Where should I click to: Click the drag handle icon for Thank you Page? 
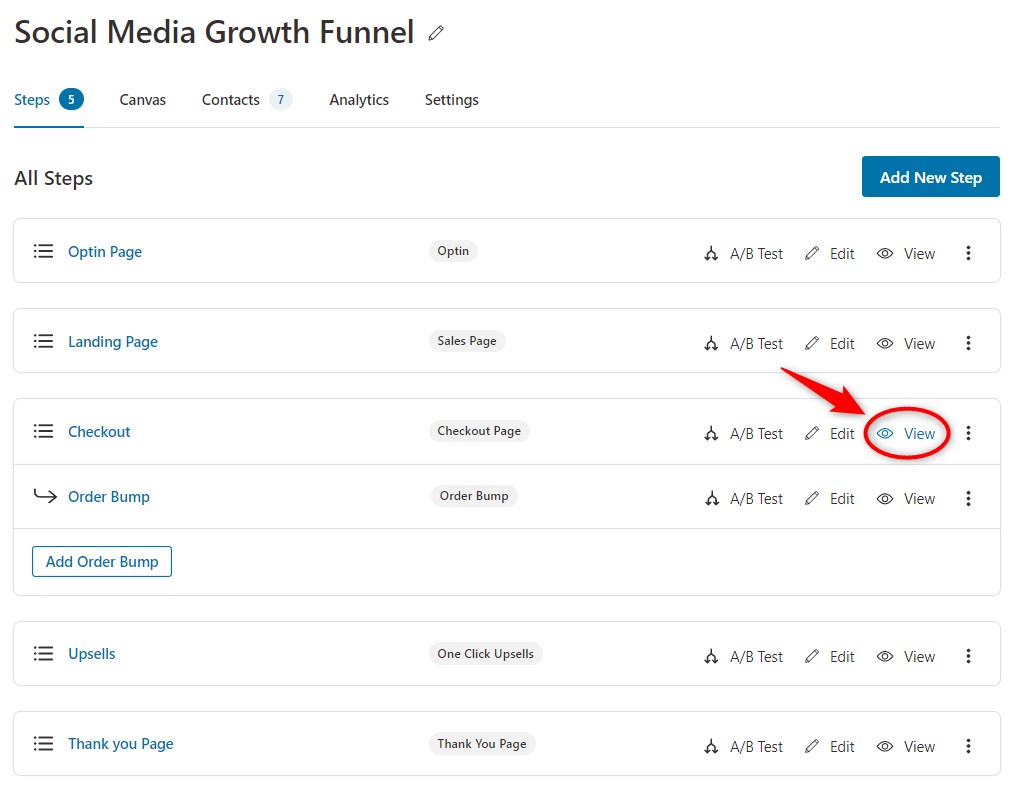point(43,743)
